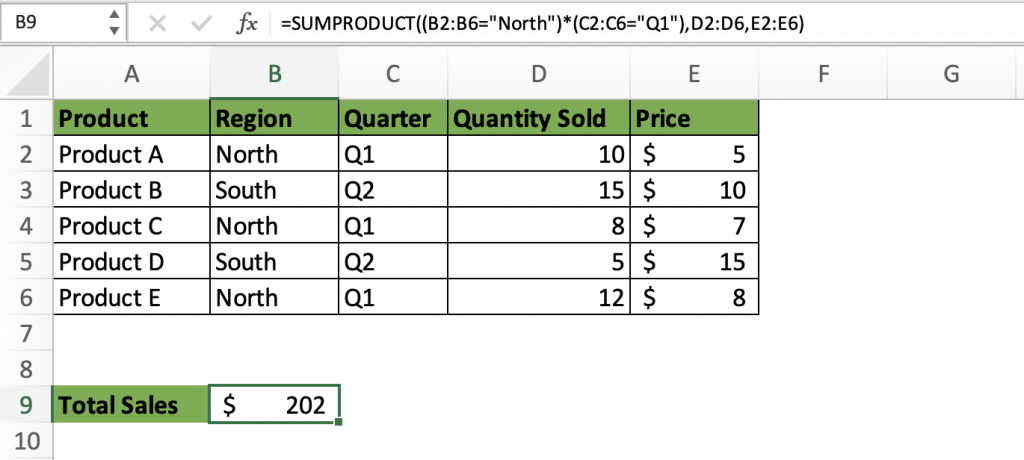Click the Name Box down arrow
Viewport: 1024px width, 460px height.
[x=114, y=31]
